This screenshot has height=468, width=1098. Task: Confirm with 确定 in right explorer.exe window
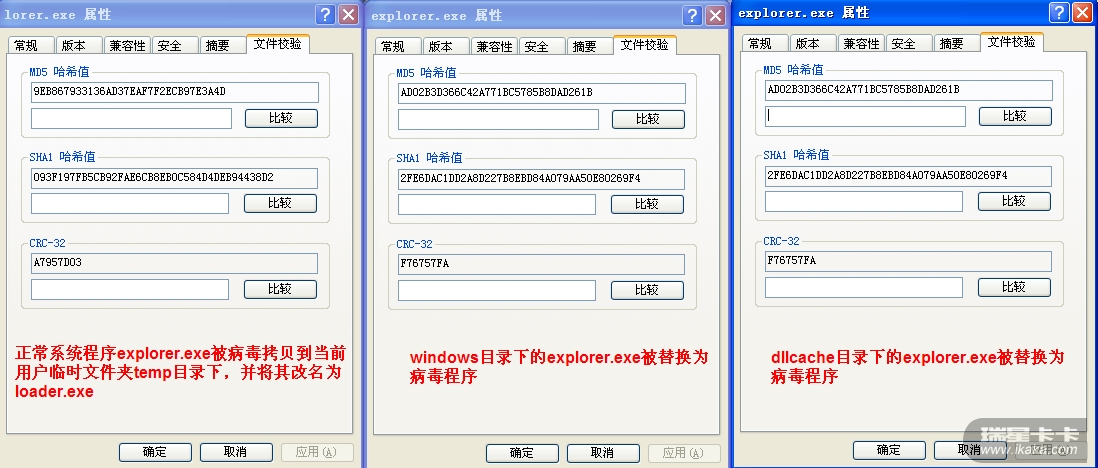coord(889,450)
